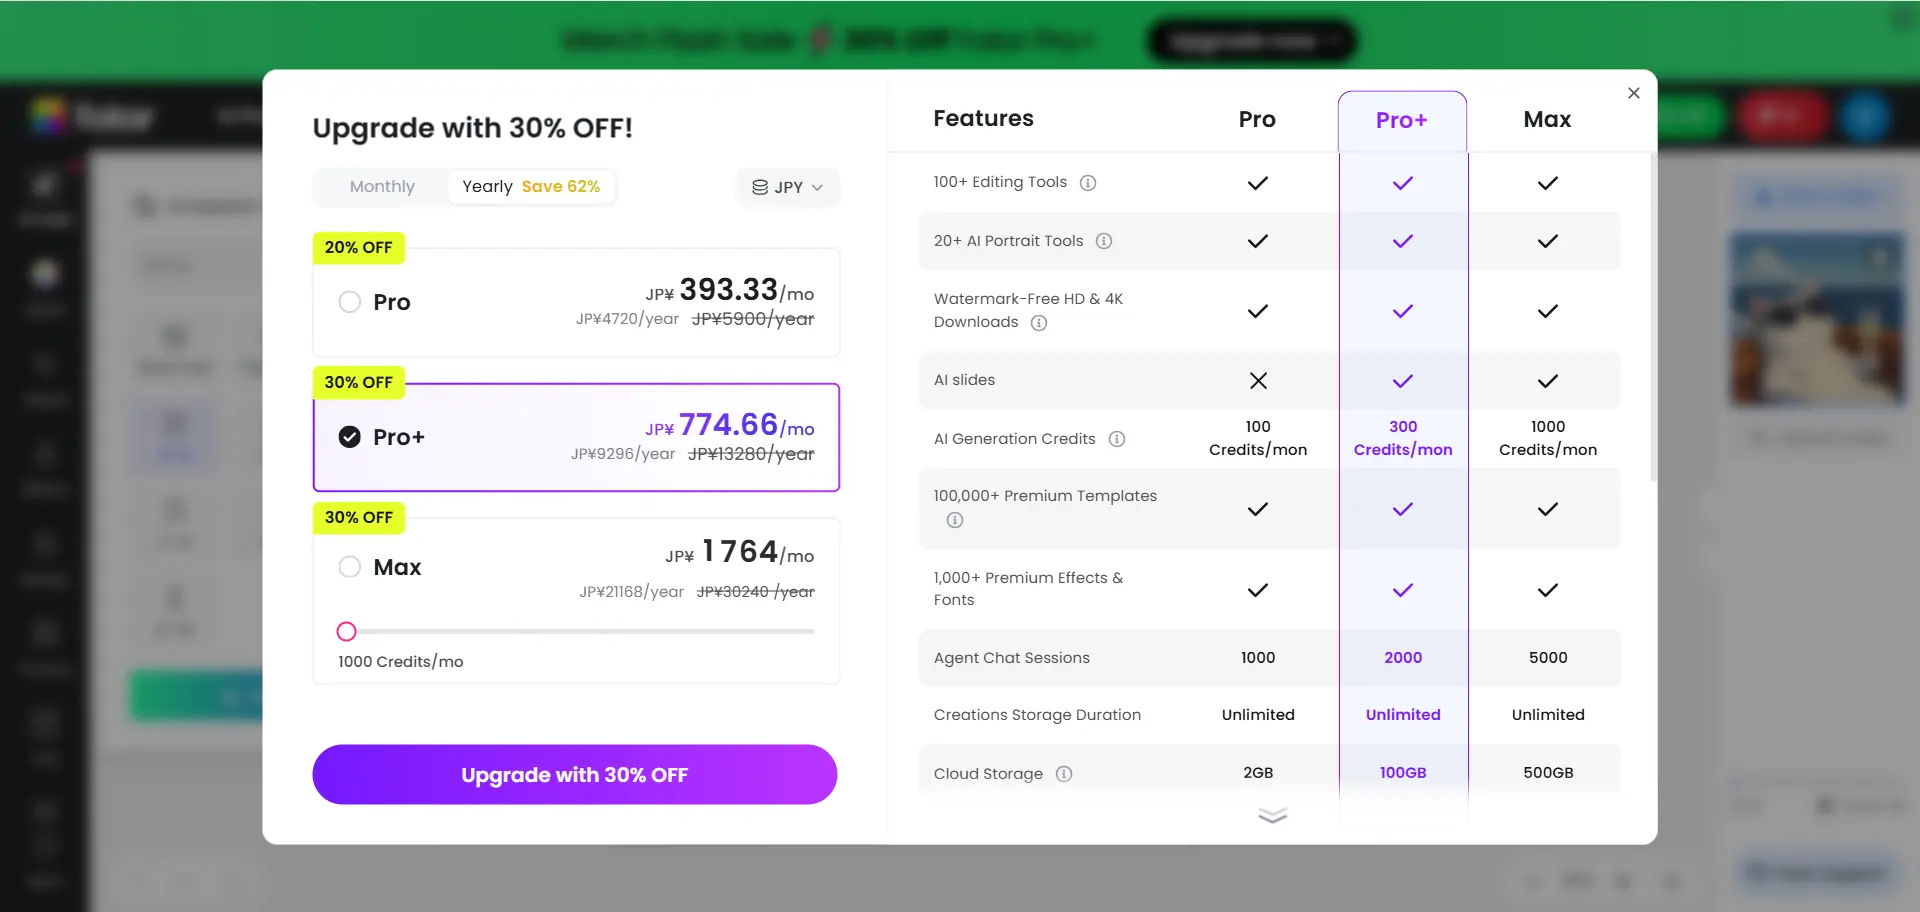Switch to Monthly billing tab
This screenshot has width=1920, height=912.
click(x=382, y=187)
